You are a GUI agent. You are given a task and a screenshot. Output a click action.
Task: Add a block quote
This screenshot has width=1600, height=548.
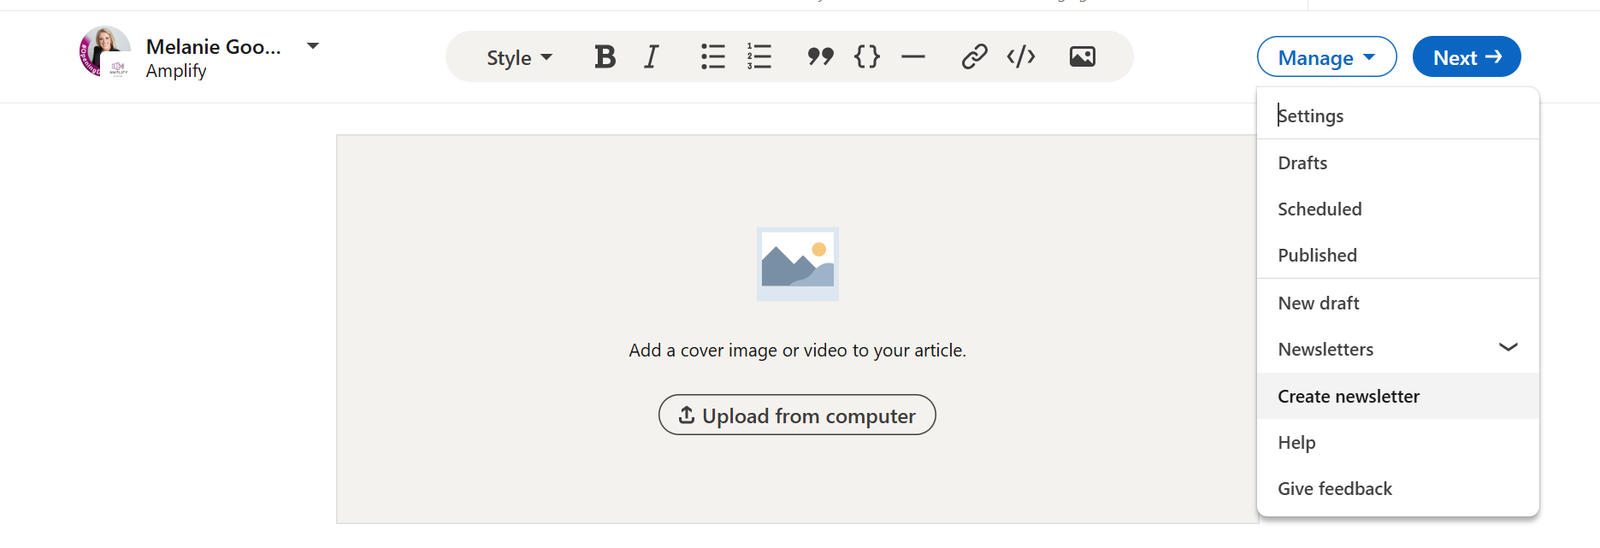820,57
